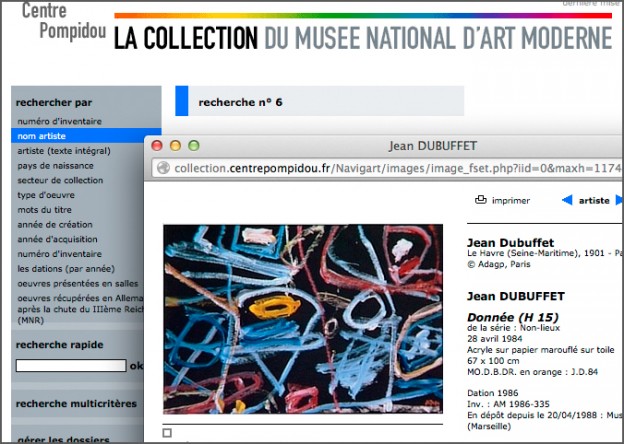This screenshot has width=624, height=444.
Task: Click the 28 avril 1984 date text
Action: coord(495,339)
